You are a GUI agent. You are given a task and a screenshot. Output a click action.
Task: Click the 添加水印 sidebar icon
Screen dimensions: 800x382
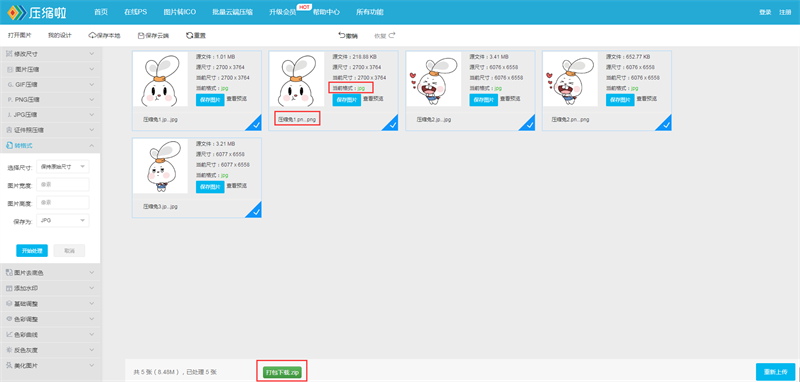tap(9, 288)
